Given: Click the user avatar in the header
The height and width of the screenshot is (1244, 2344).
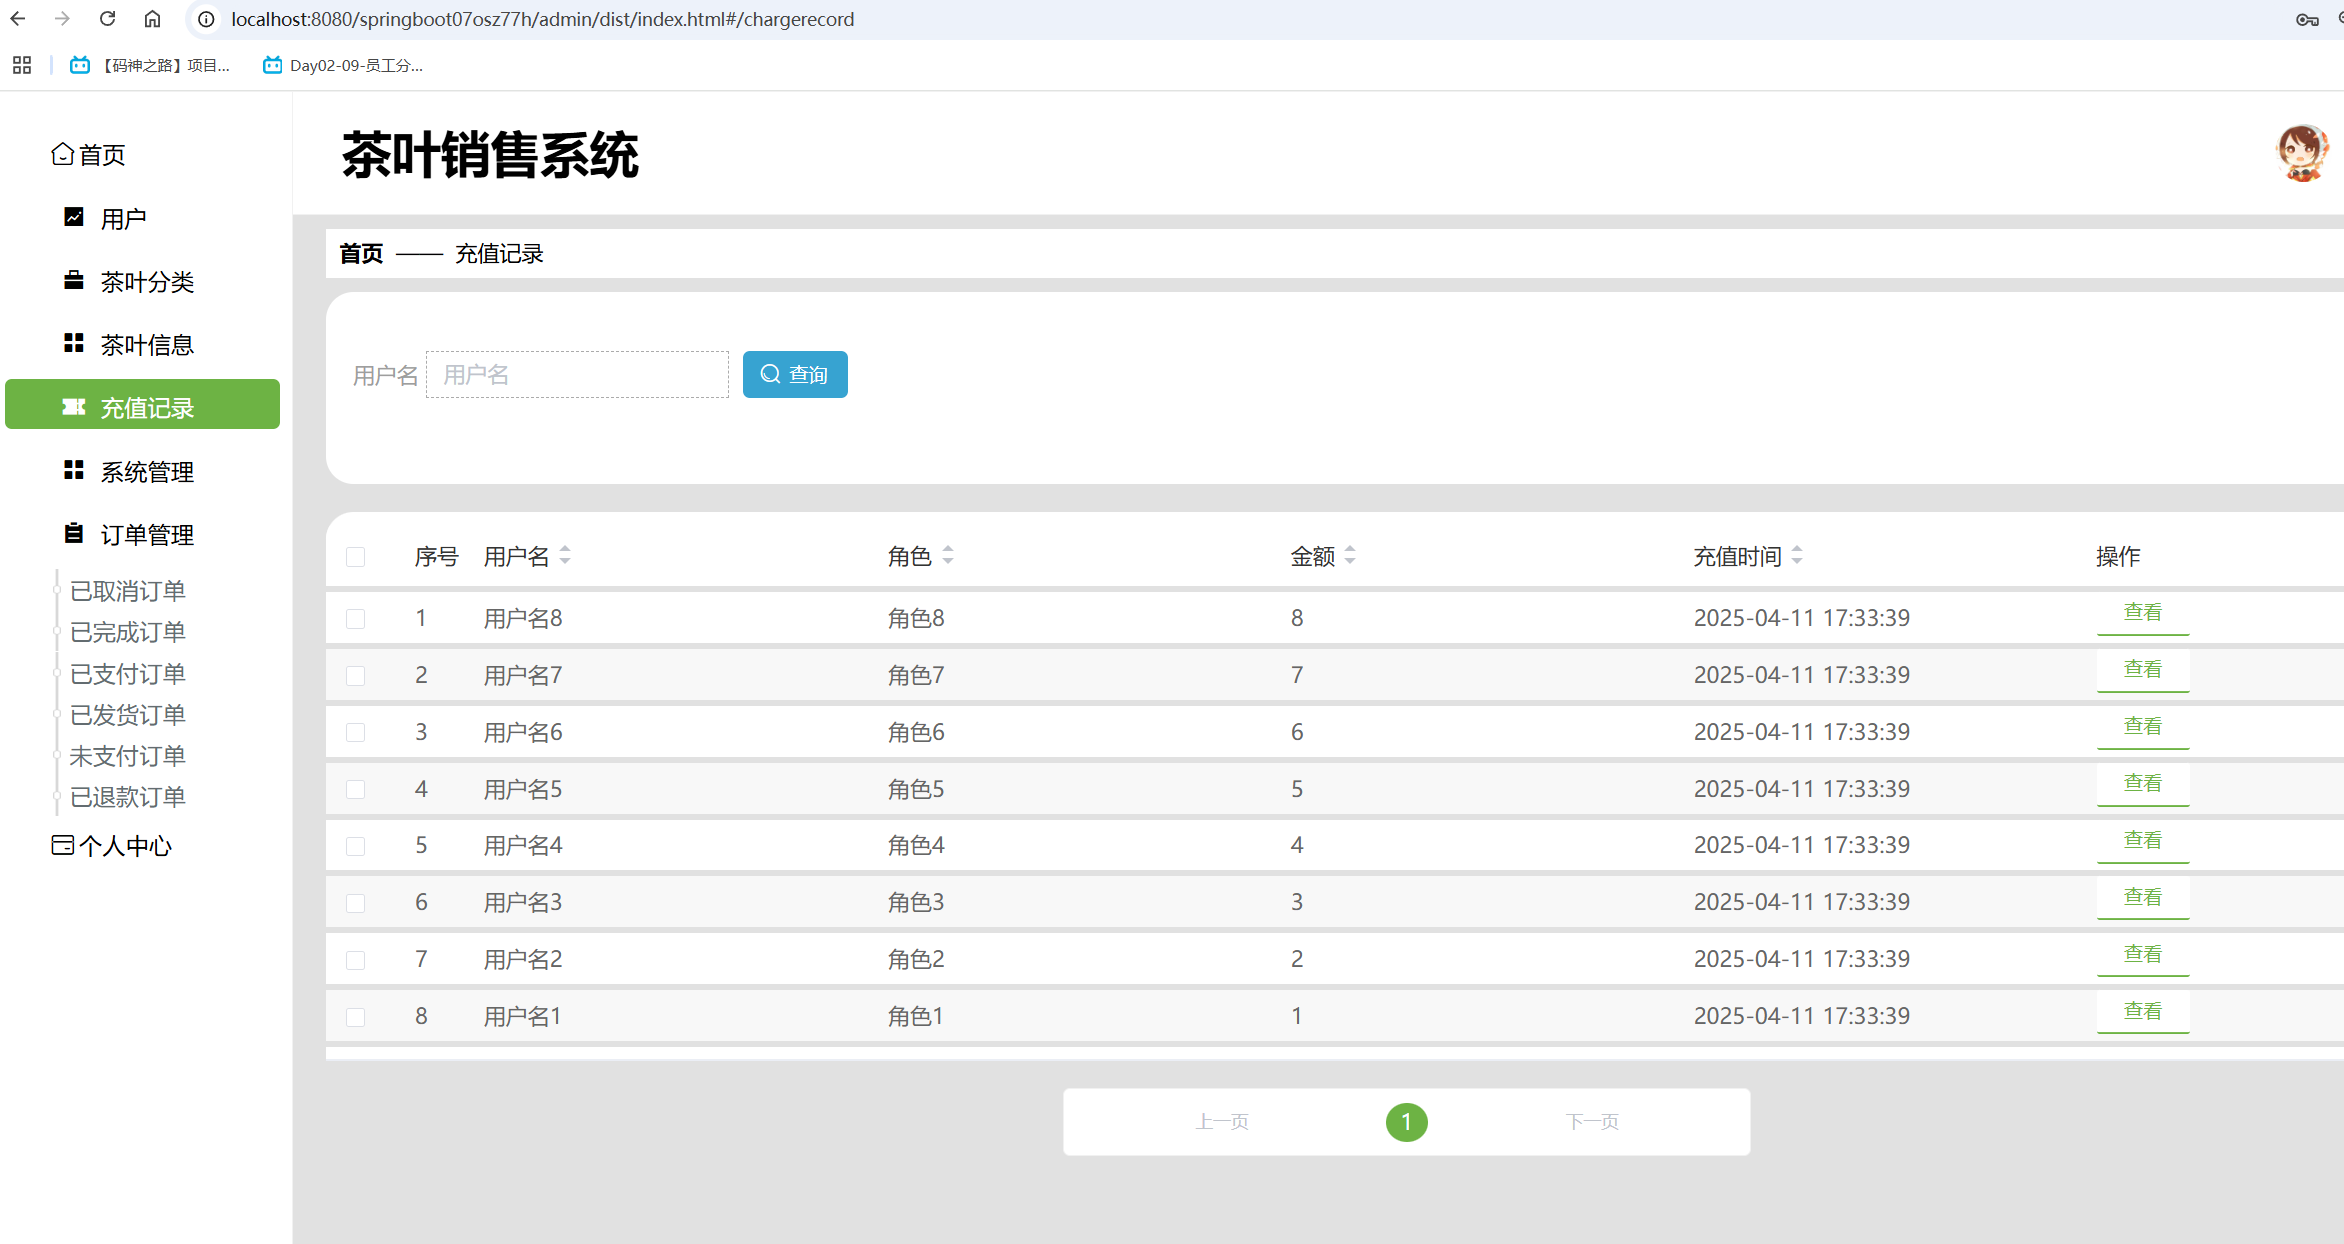Looking at the screenshot, I should pyautogui.click(x=2301, y=153).
